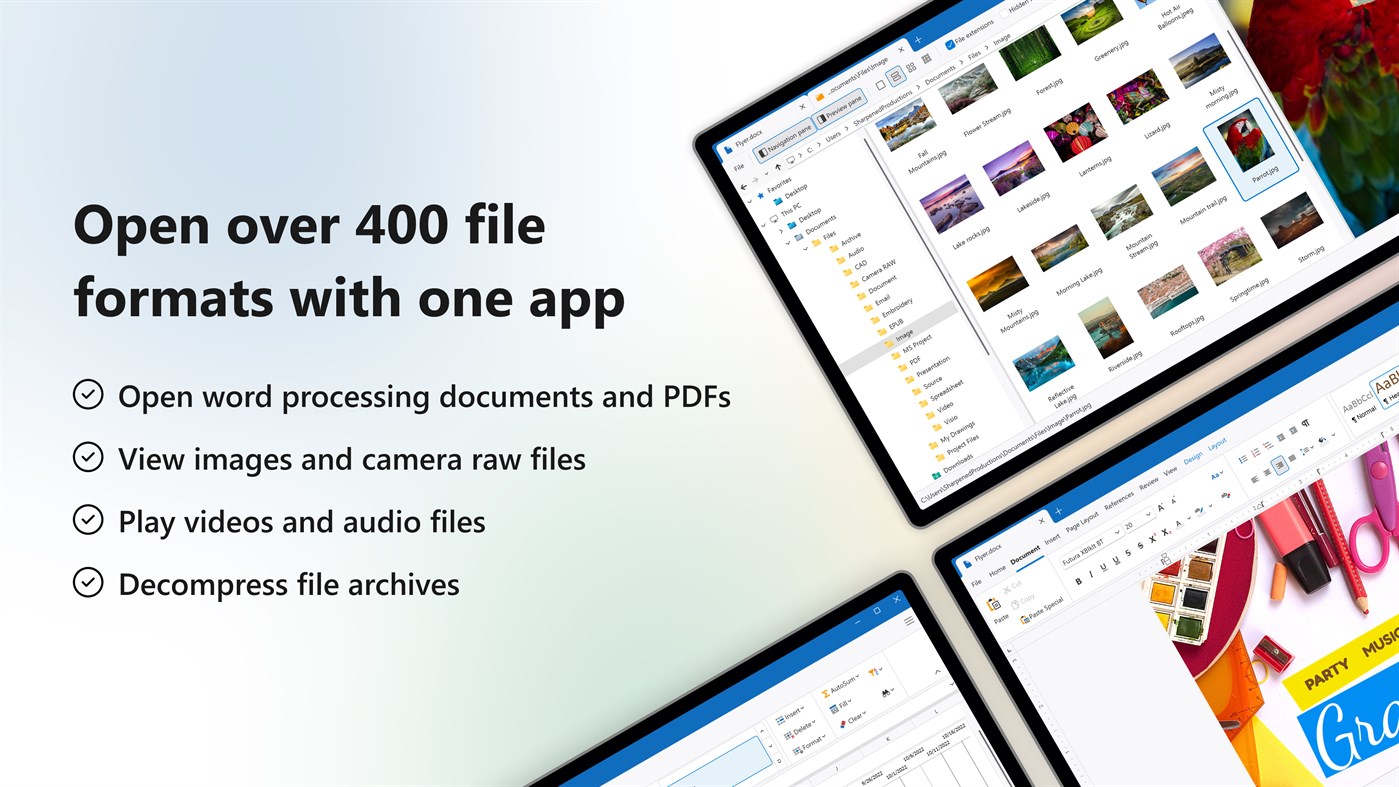Open the hamburger menu in spreadsheet window

tap(909, 621)
